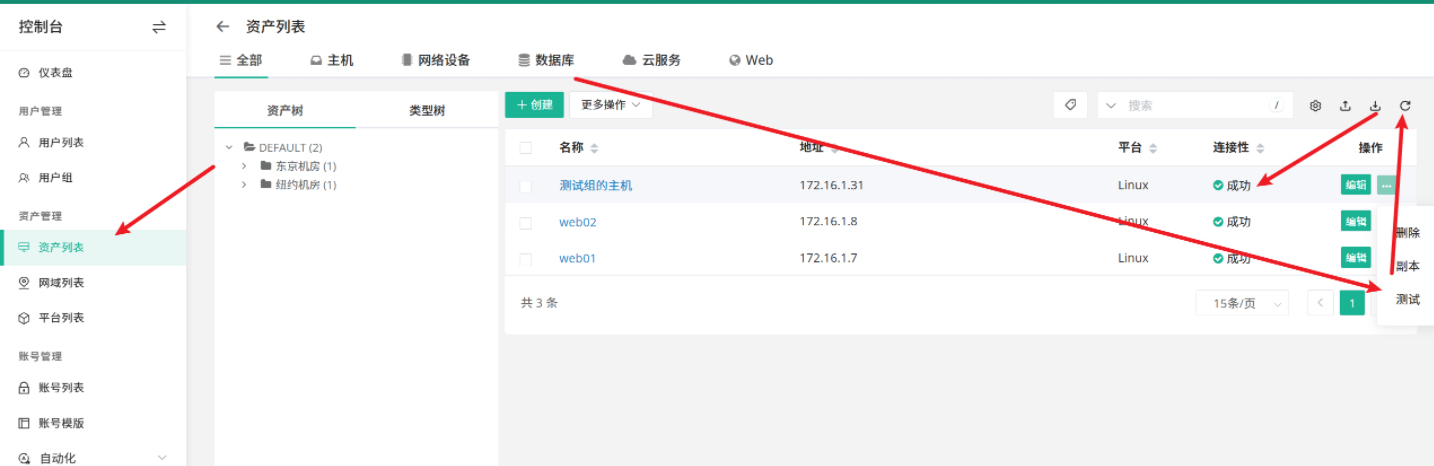The height and width of the screenshot is (466, 1434).
Task: Open the 15条/页 page size dropdown
Action: pyautogui.click(x=1242, y=303)
